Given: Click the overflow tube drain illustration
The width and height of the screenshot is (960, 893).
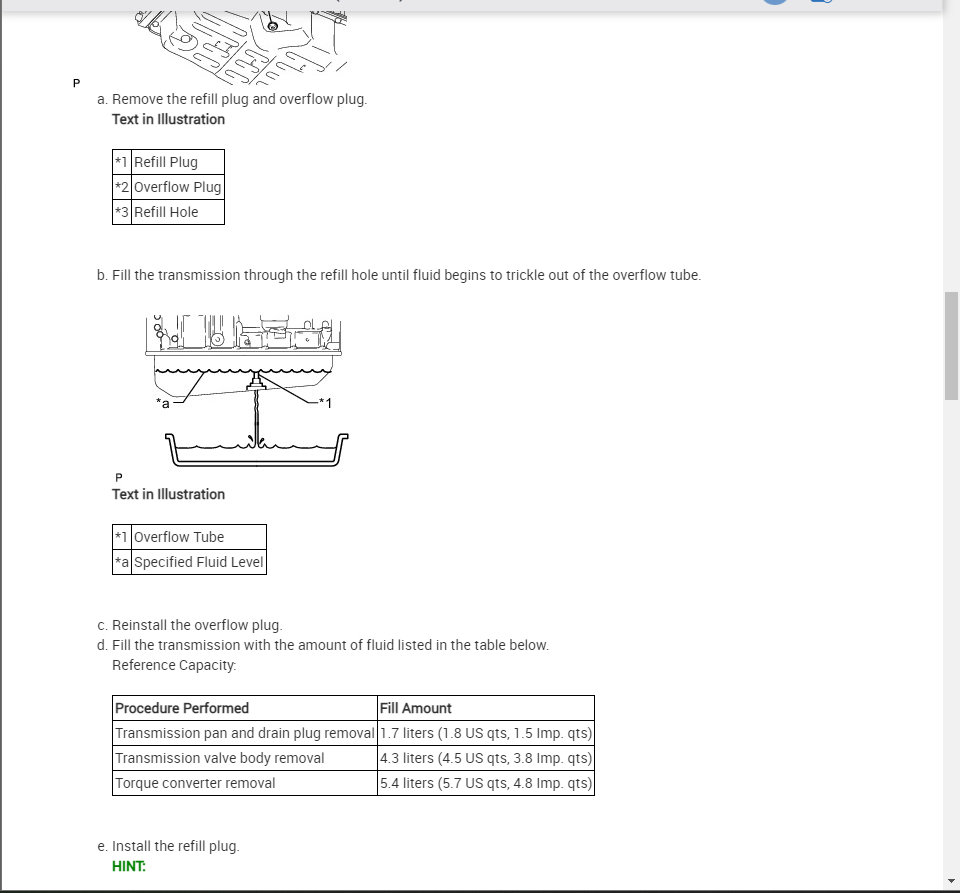Looking at the screenshot, I should [x=247, y=391].
